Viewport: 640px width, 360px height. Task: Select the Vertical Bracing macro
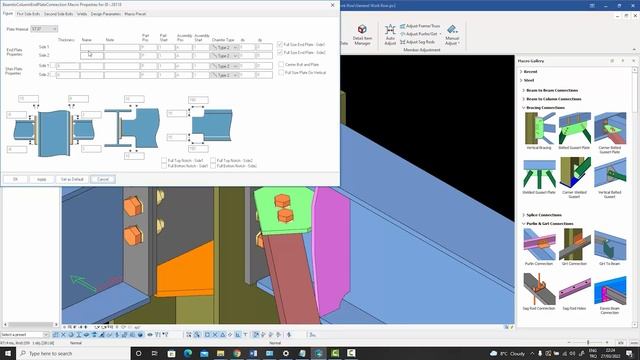[x=539, y=131]
